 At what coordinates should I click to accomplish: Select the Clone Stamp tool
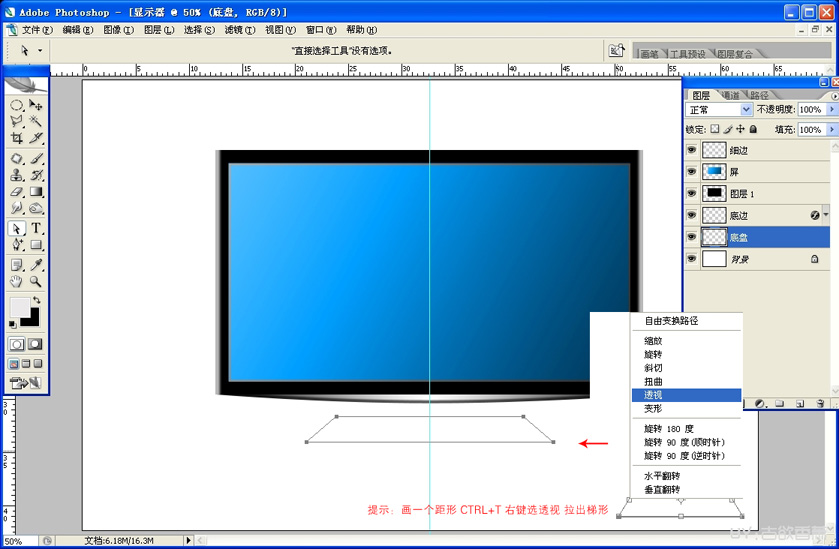tap(17, 175)
